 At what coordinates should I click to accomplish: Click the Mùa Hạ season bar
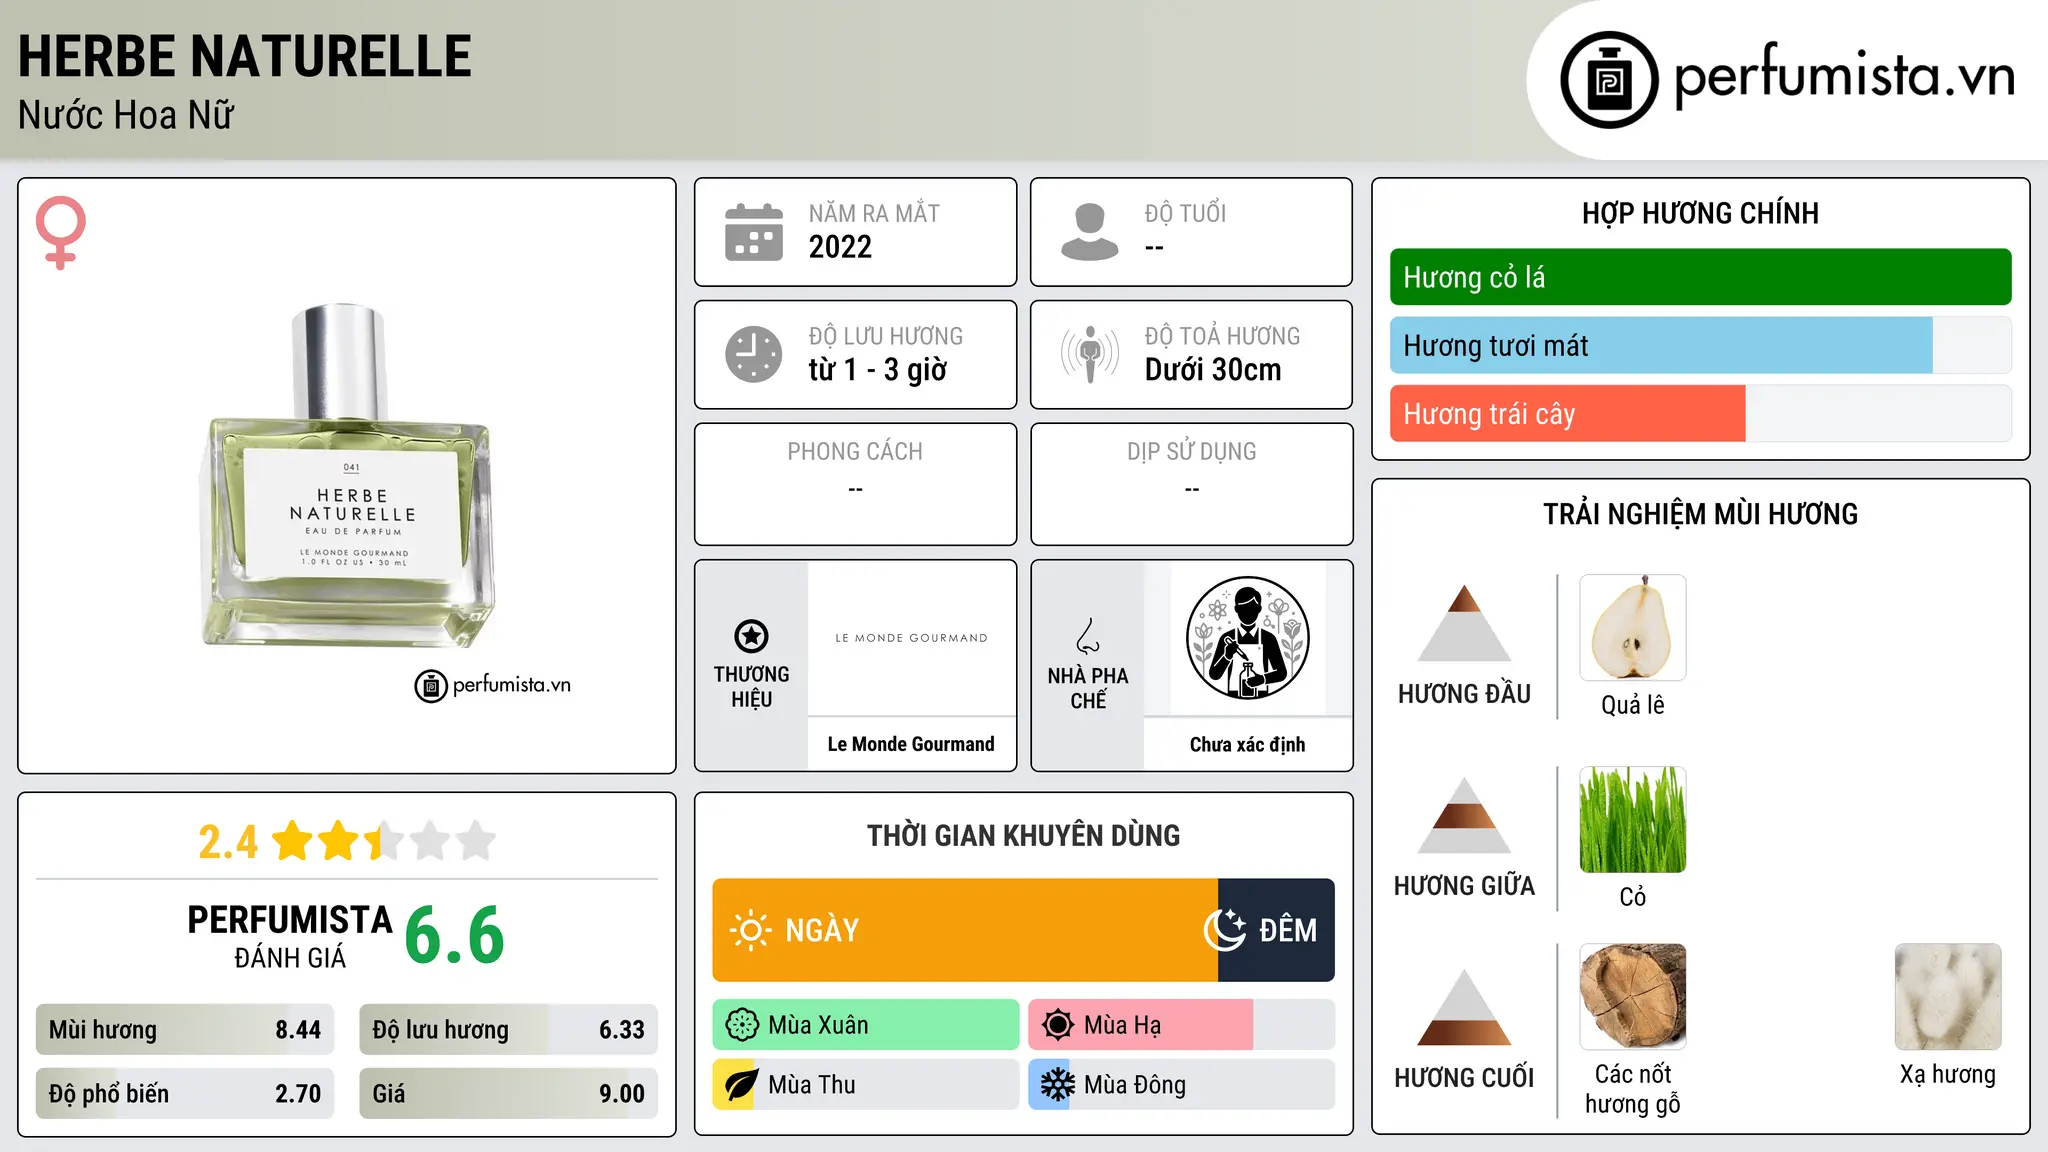point(1182,1025)
